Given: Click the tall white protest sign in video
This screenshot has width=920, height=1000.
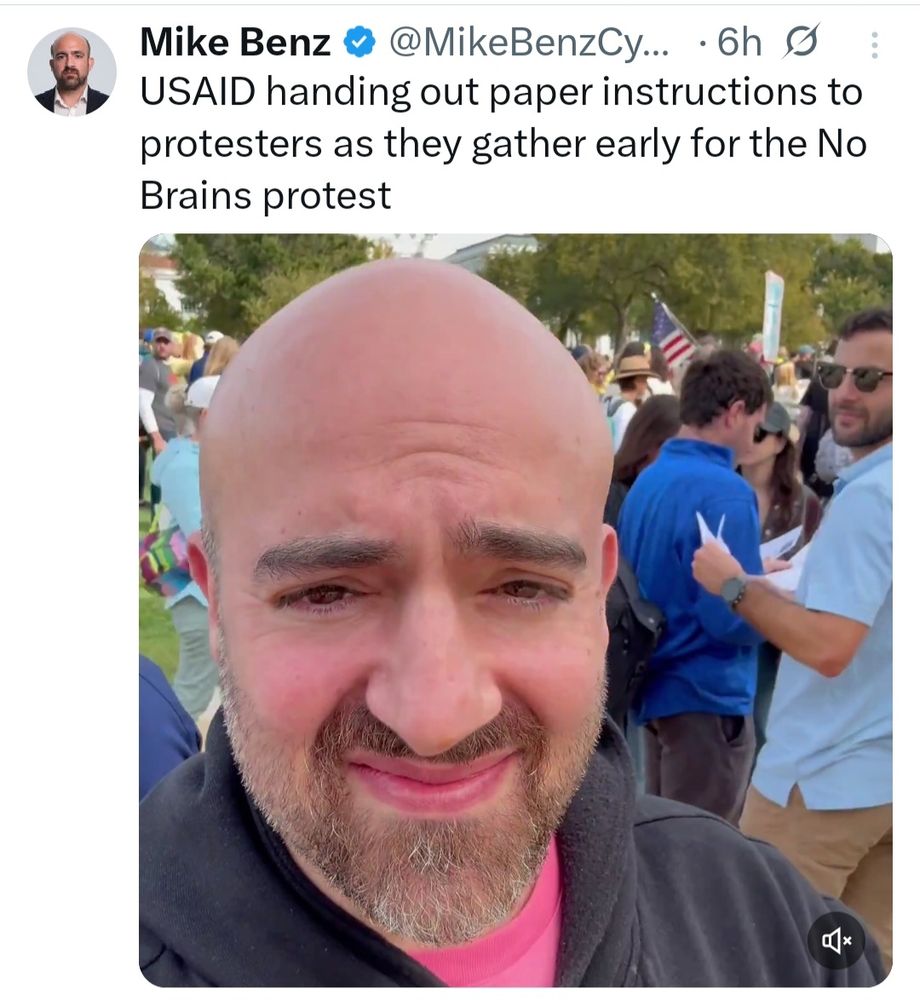Looking at the screenshot, I should 773,315.
